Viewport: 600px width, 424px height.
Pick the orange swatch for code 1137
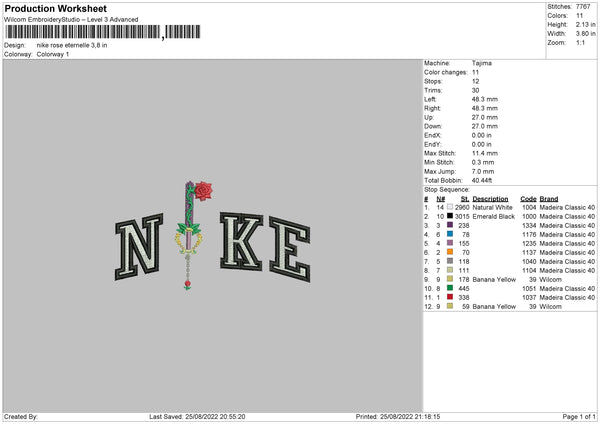[x=450, y=252]
